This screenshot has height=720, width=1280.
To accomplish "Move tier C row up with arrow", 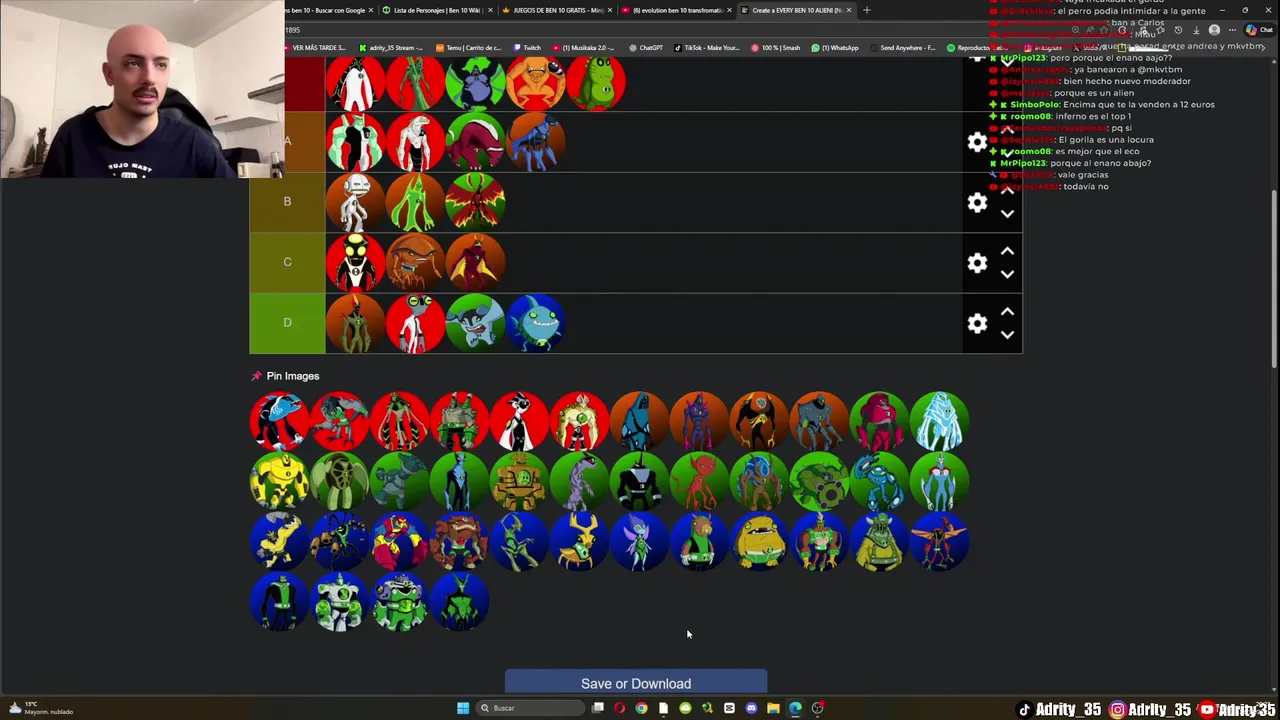I will pyautogui.click(x=1007, y=251).
